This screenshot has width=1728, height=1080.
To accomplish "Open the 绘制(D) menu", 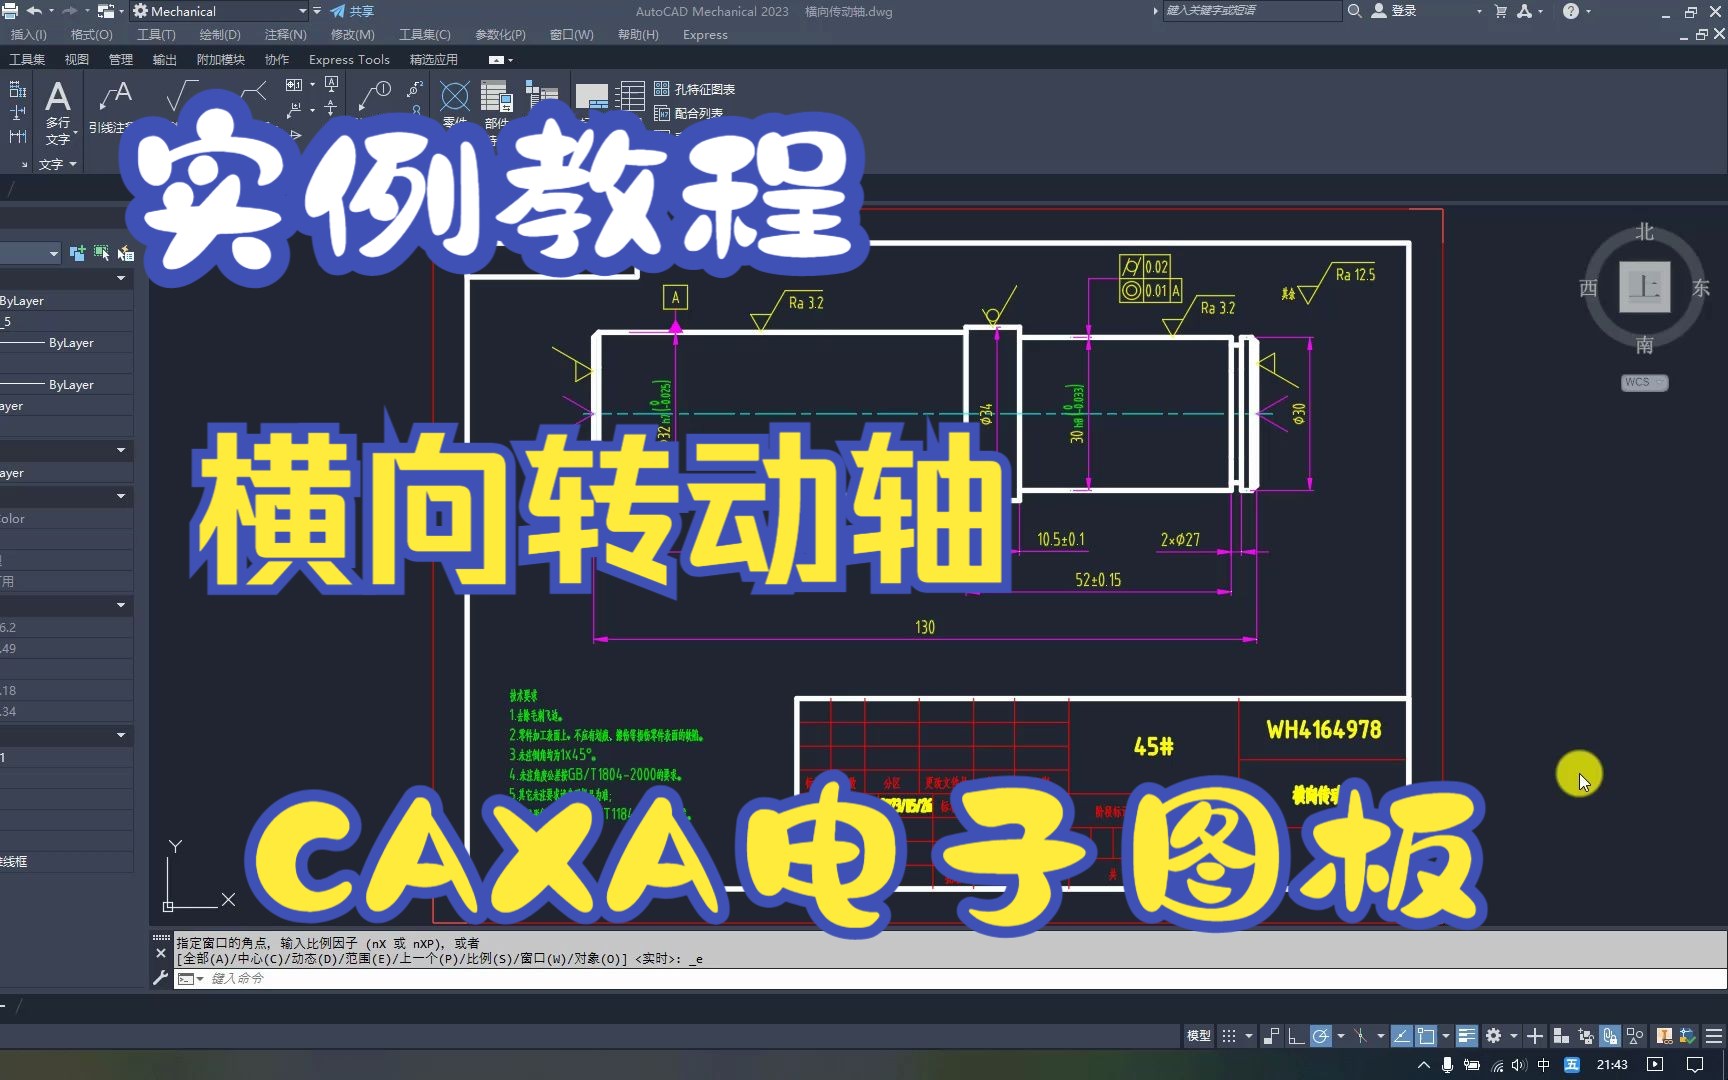I will coord(219,34).
